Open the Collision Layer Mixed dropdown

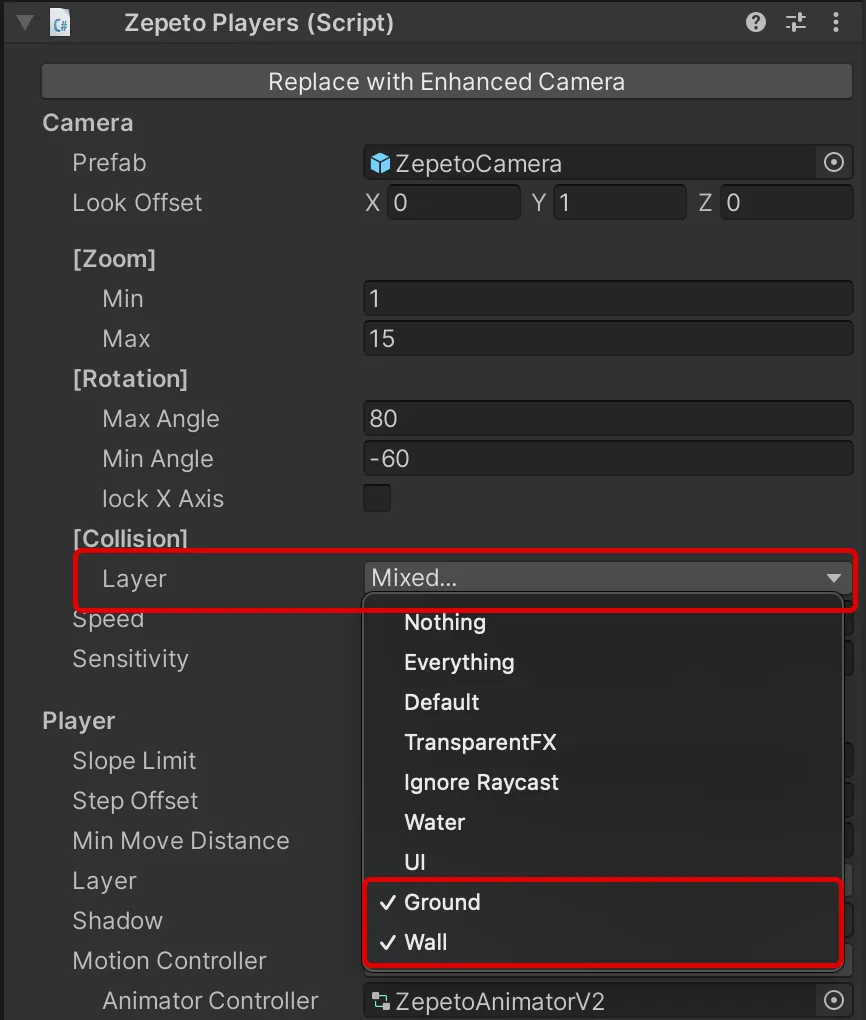[608, 578]
